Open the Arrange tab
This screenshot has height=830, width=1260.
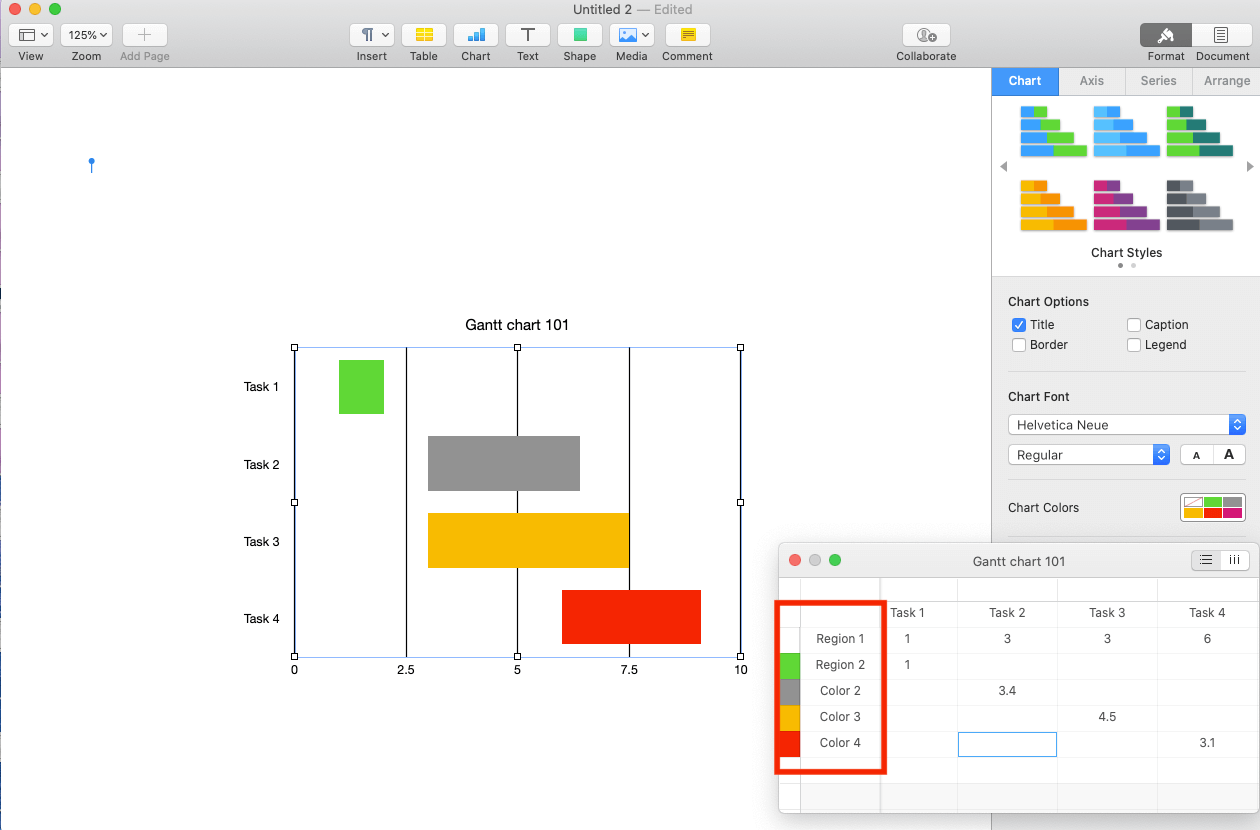coord(1225,81)
